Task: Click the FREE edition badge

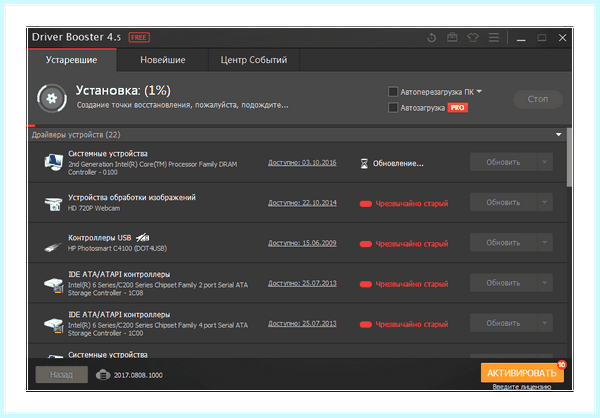Action: (139, 38)
